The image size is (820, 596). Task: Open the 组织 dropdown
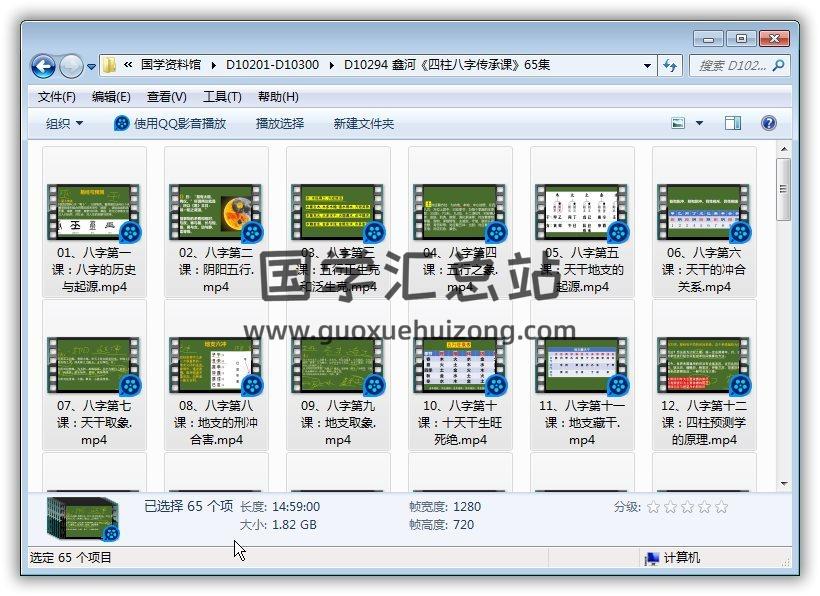click(x=64, y=124)
